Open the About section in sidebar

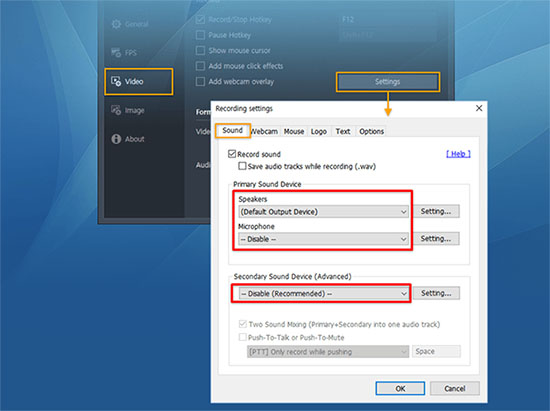[x=128, y=139]
